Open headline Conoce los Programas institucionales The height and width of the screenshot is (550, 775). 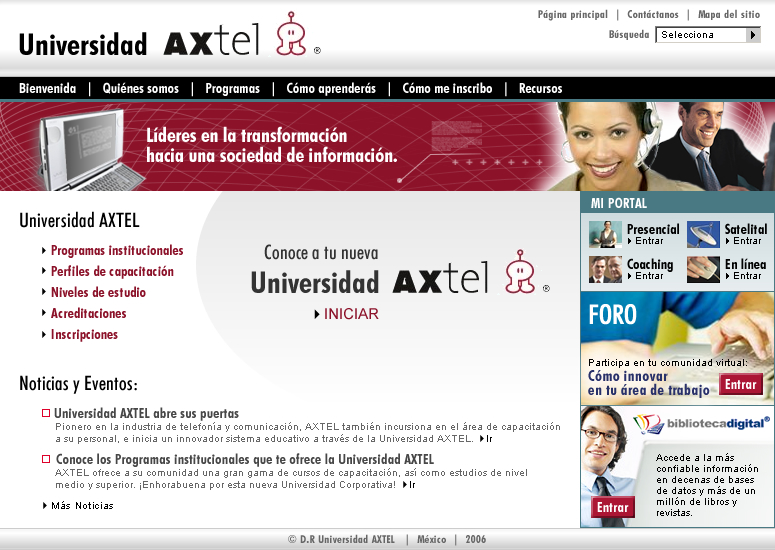click(x=245, y=460)
